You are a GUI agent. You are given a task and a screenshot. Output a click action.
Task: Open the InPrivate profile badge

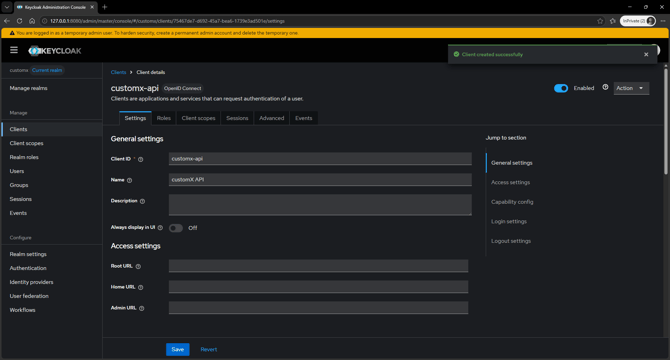pos(638,21)
